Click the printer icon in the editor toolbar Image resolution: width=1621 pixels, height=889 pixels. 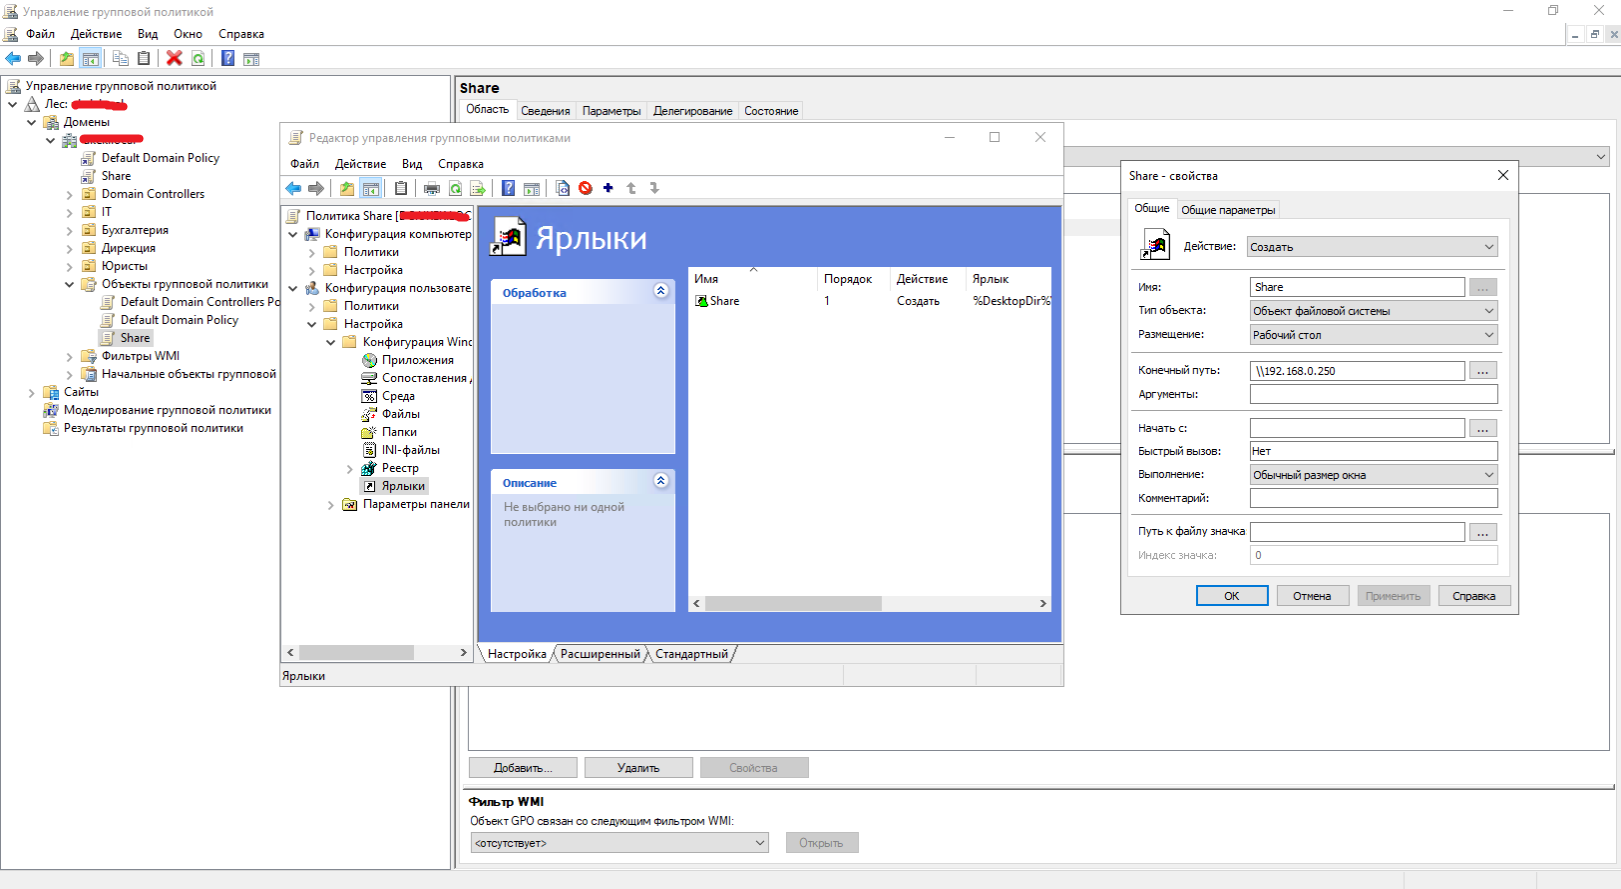pyautogui.click(x=432, y=188)
